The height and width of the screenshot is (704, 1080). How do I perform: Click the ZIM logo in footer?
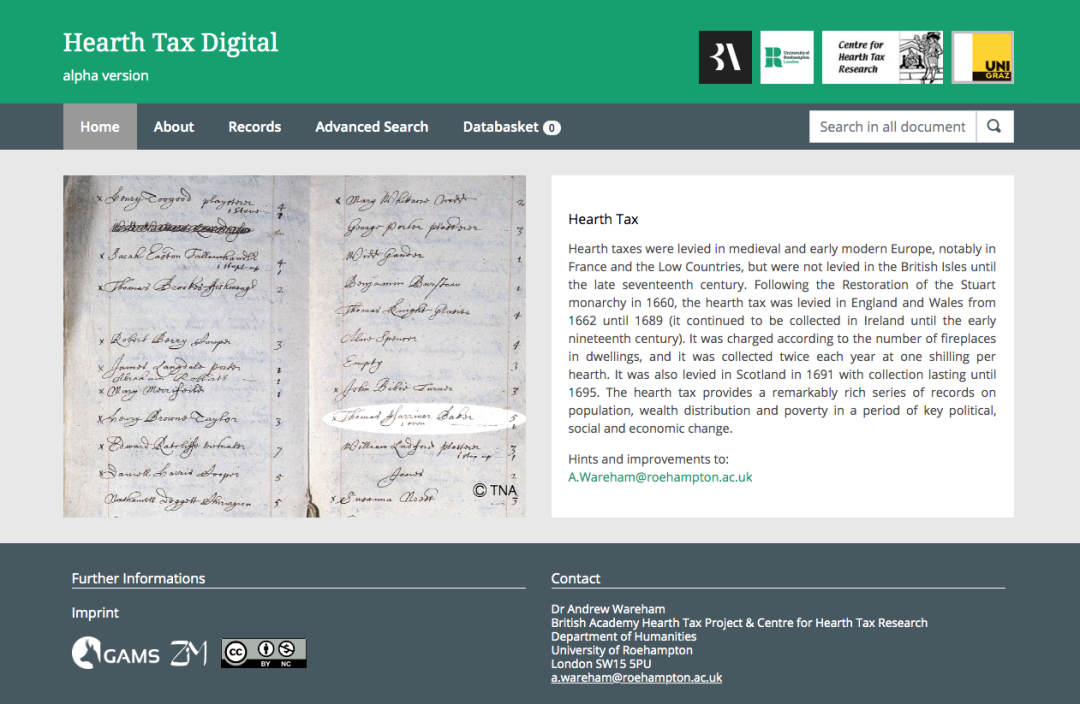(x=189, y=653)
